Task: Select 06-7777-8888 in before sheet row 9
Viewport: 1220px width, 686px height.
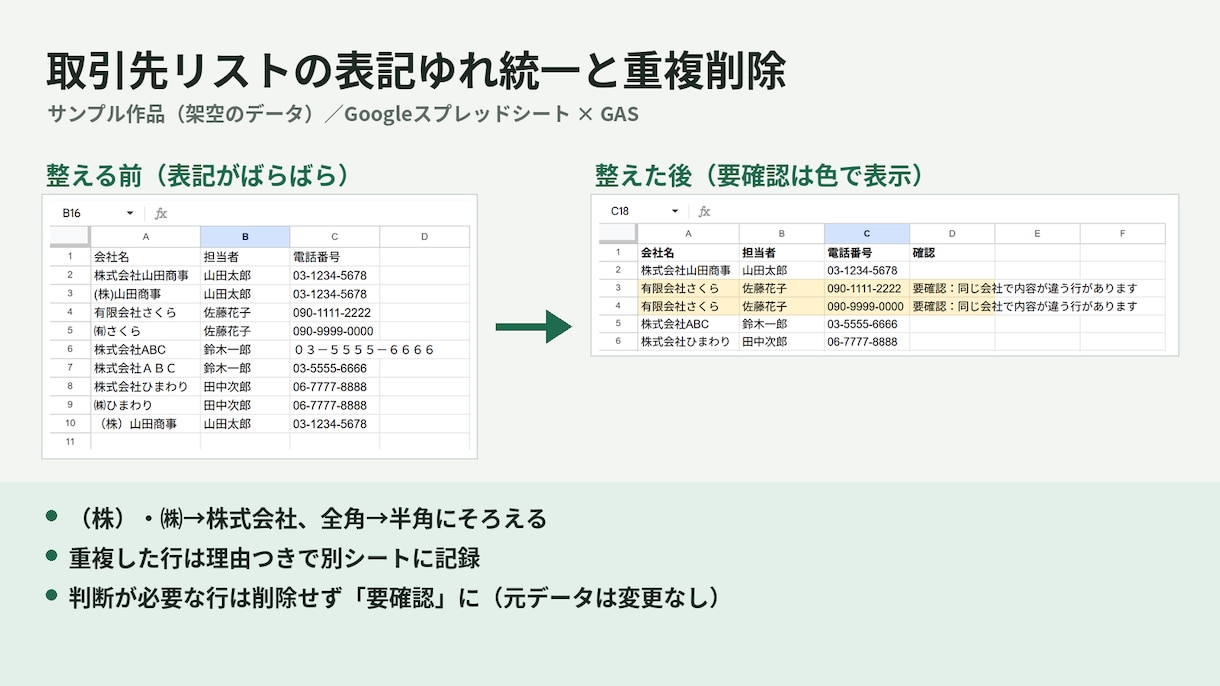Action: tap(335, 405)
